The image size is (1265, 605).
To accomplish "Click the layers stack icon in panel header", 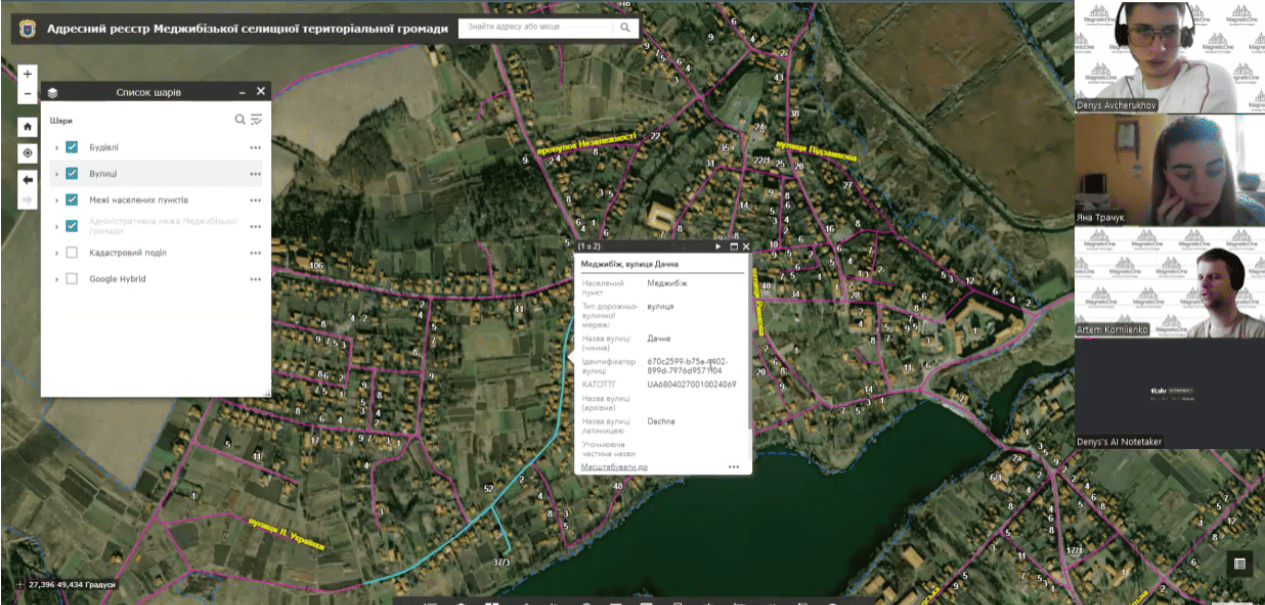I will 52,92.
